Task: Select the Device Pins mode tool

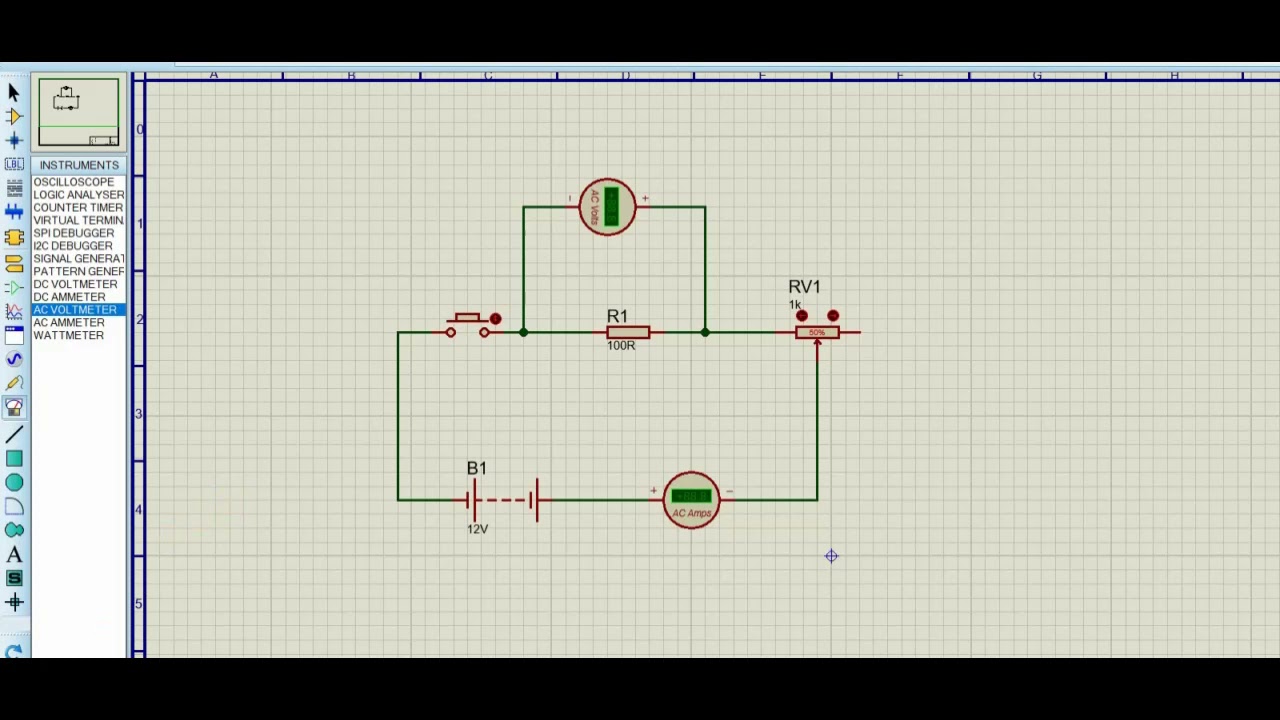Action: coord(14,287)
